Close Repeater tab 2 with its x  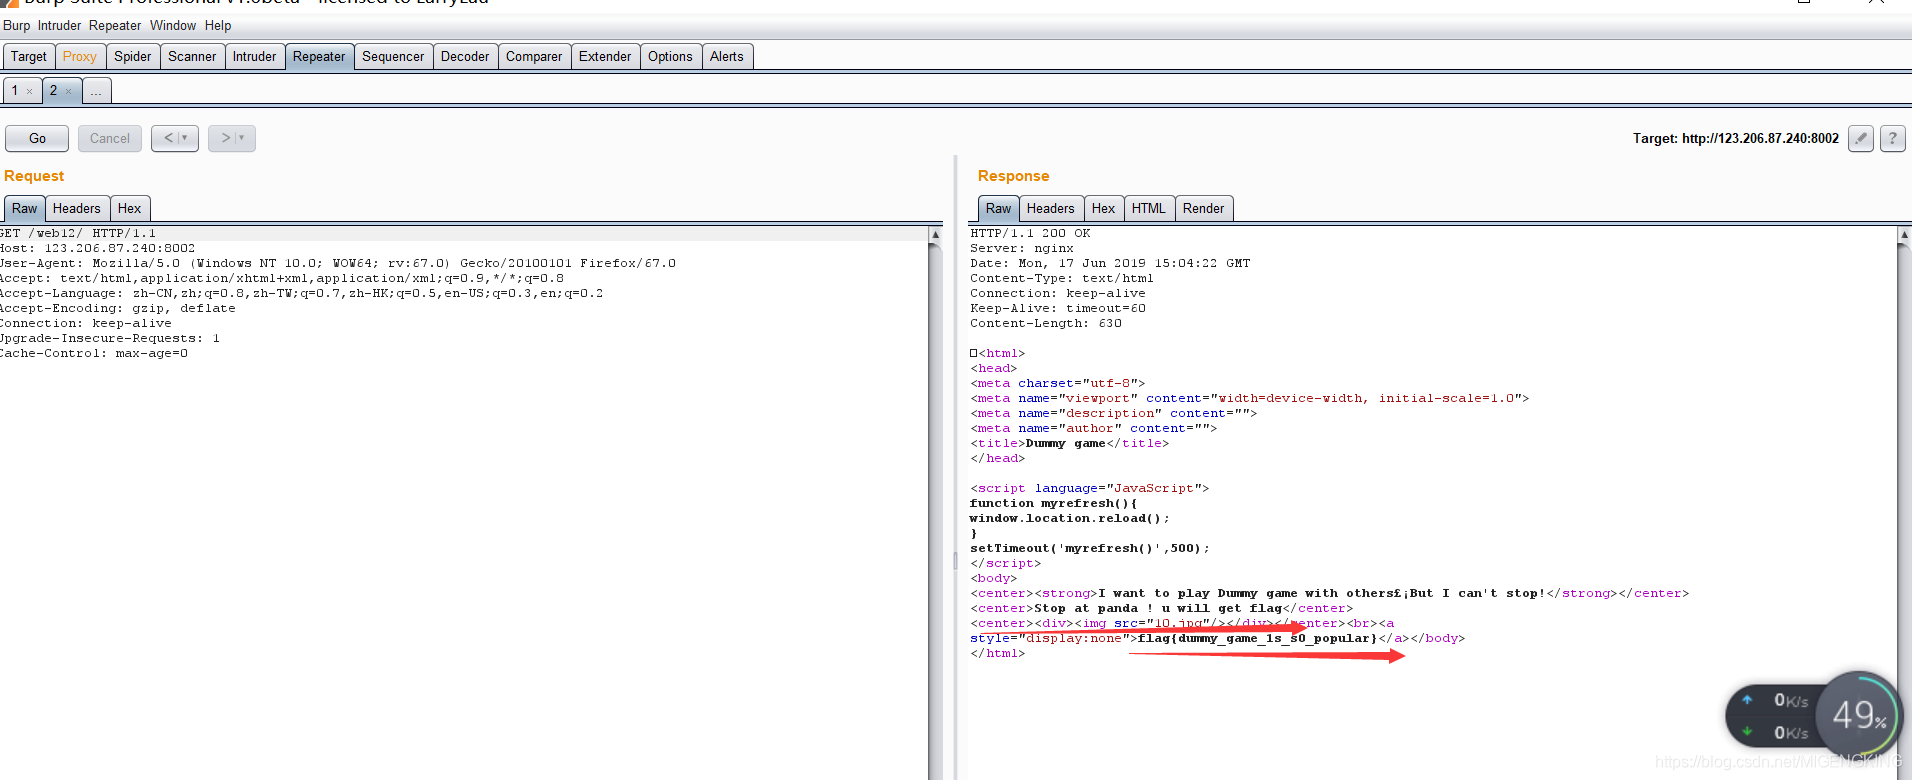[x=68, y=92]
